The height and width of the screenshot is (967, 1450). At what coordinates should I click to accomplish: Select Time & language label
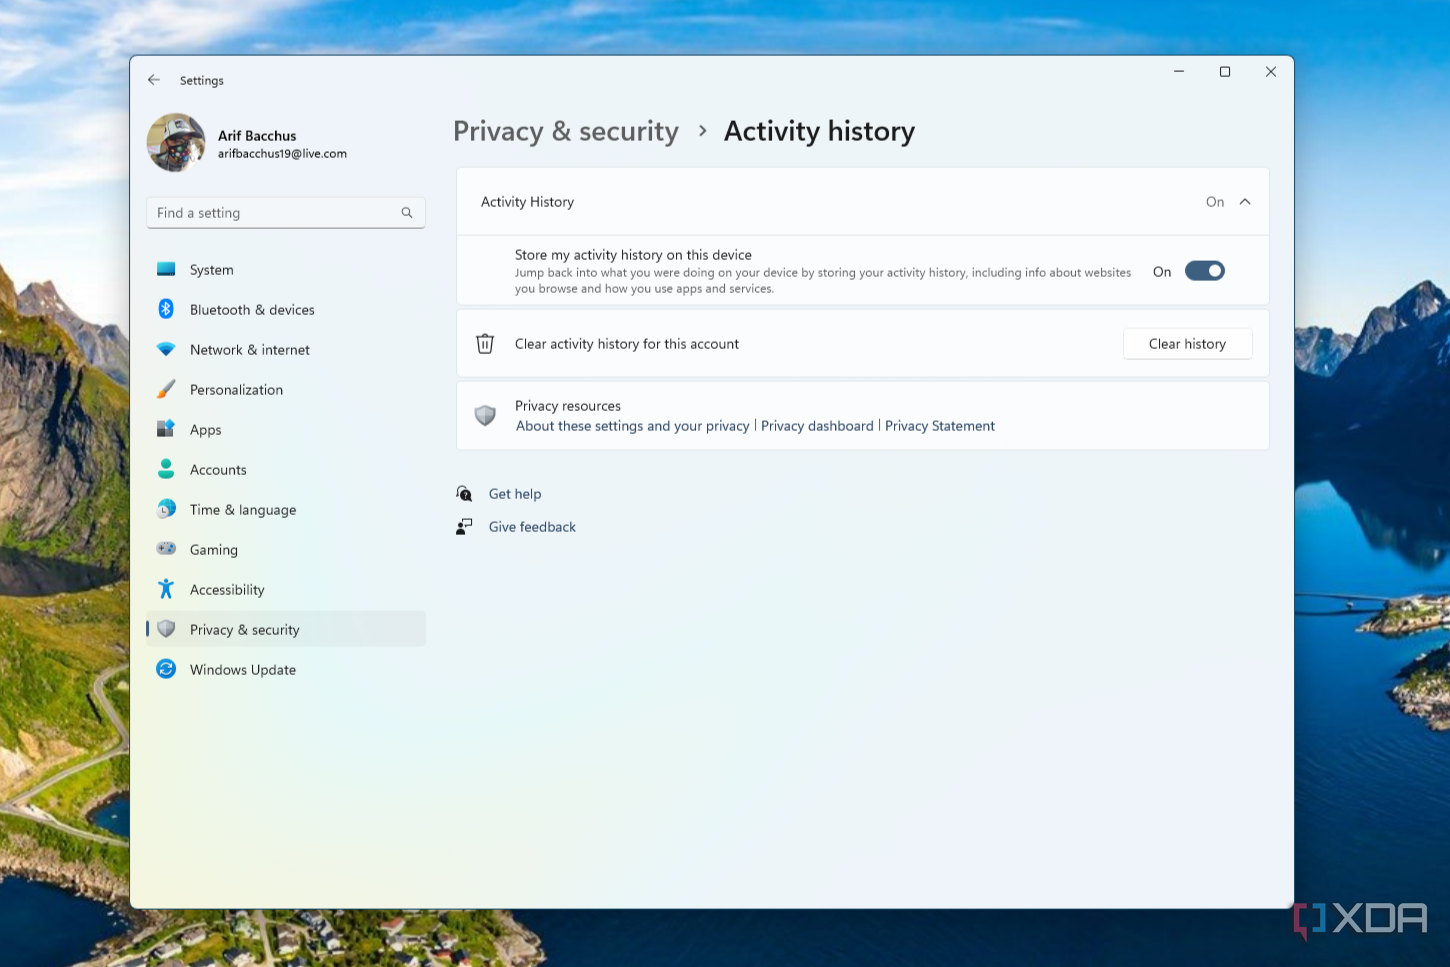(x=243, y=510)
